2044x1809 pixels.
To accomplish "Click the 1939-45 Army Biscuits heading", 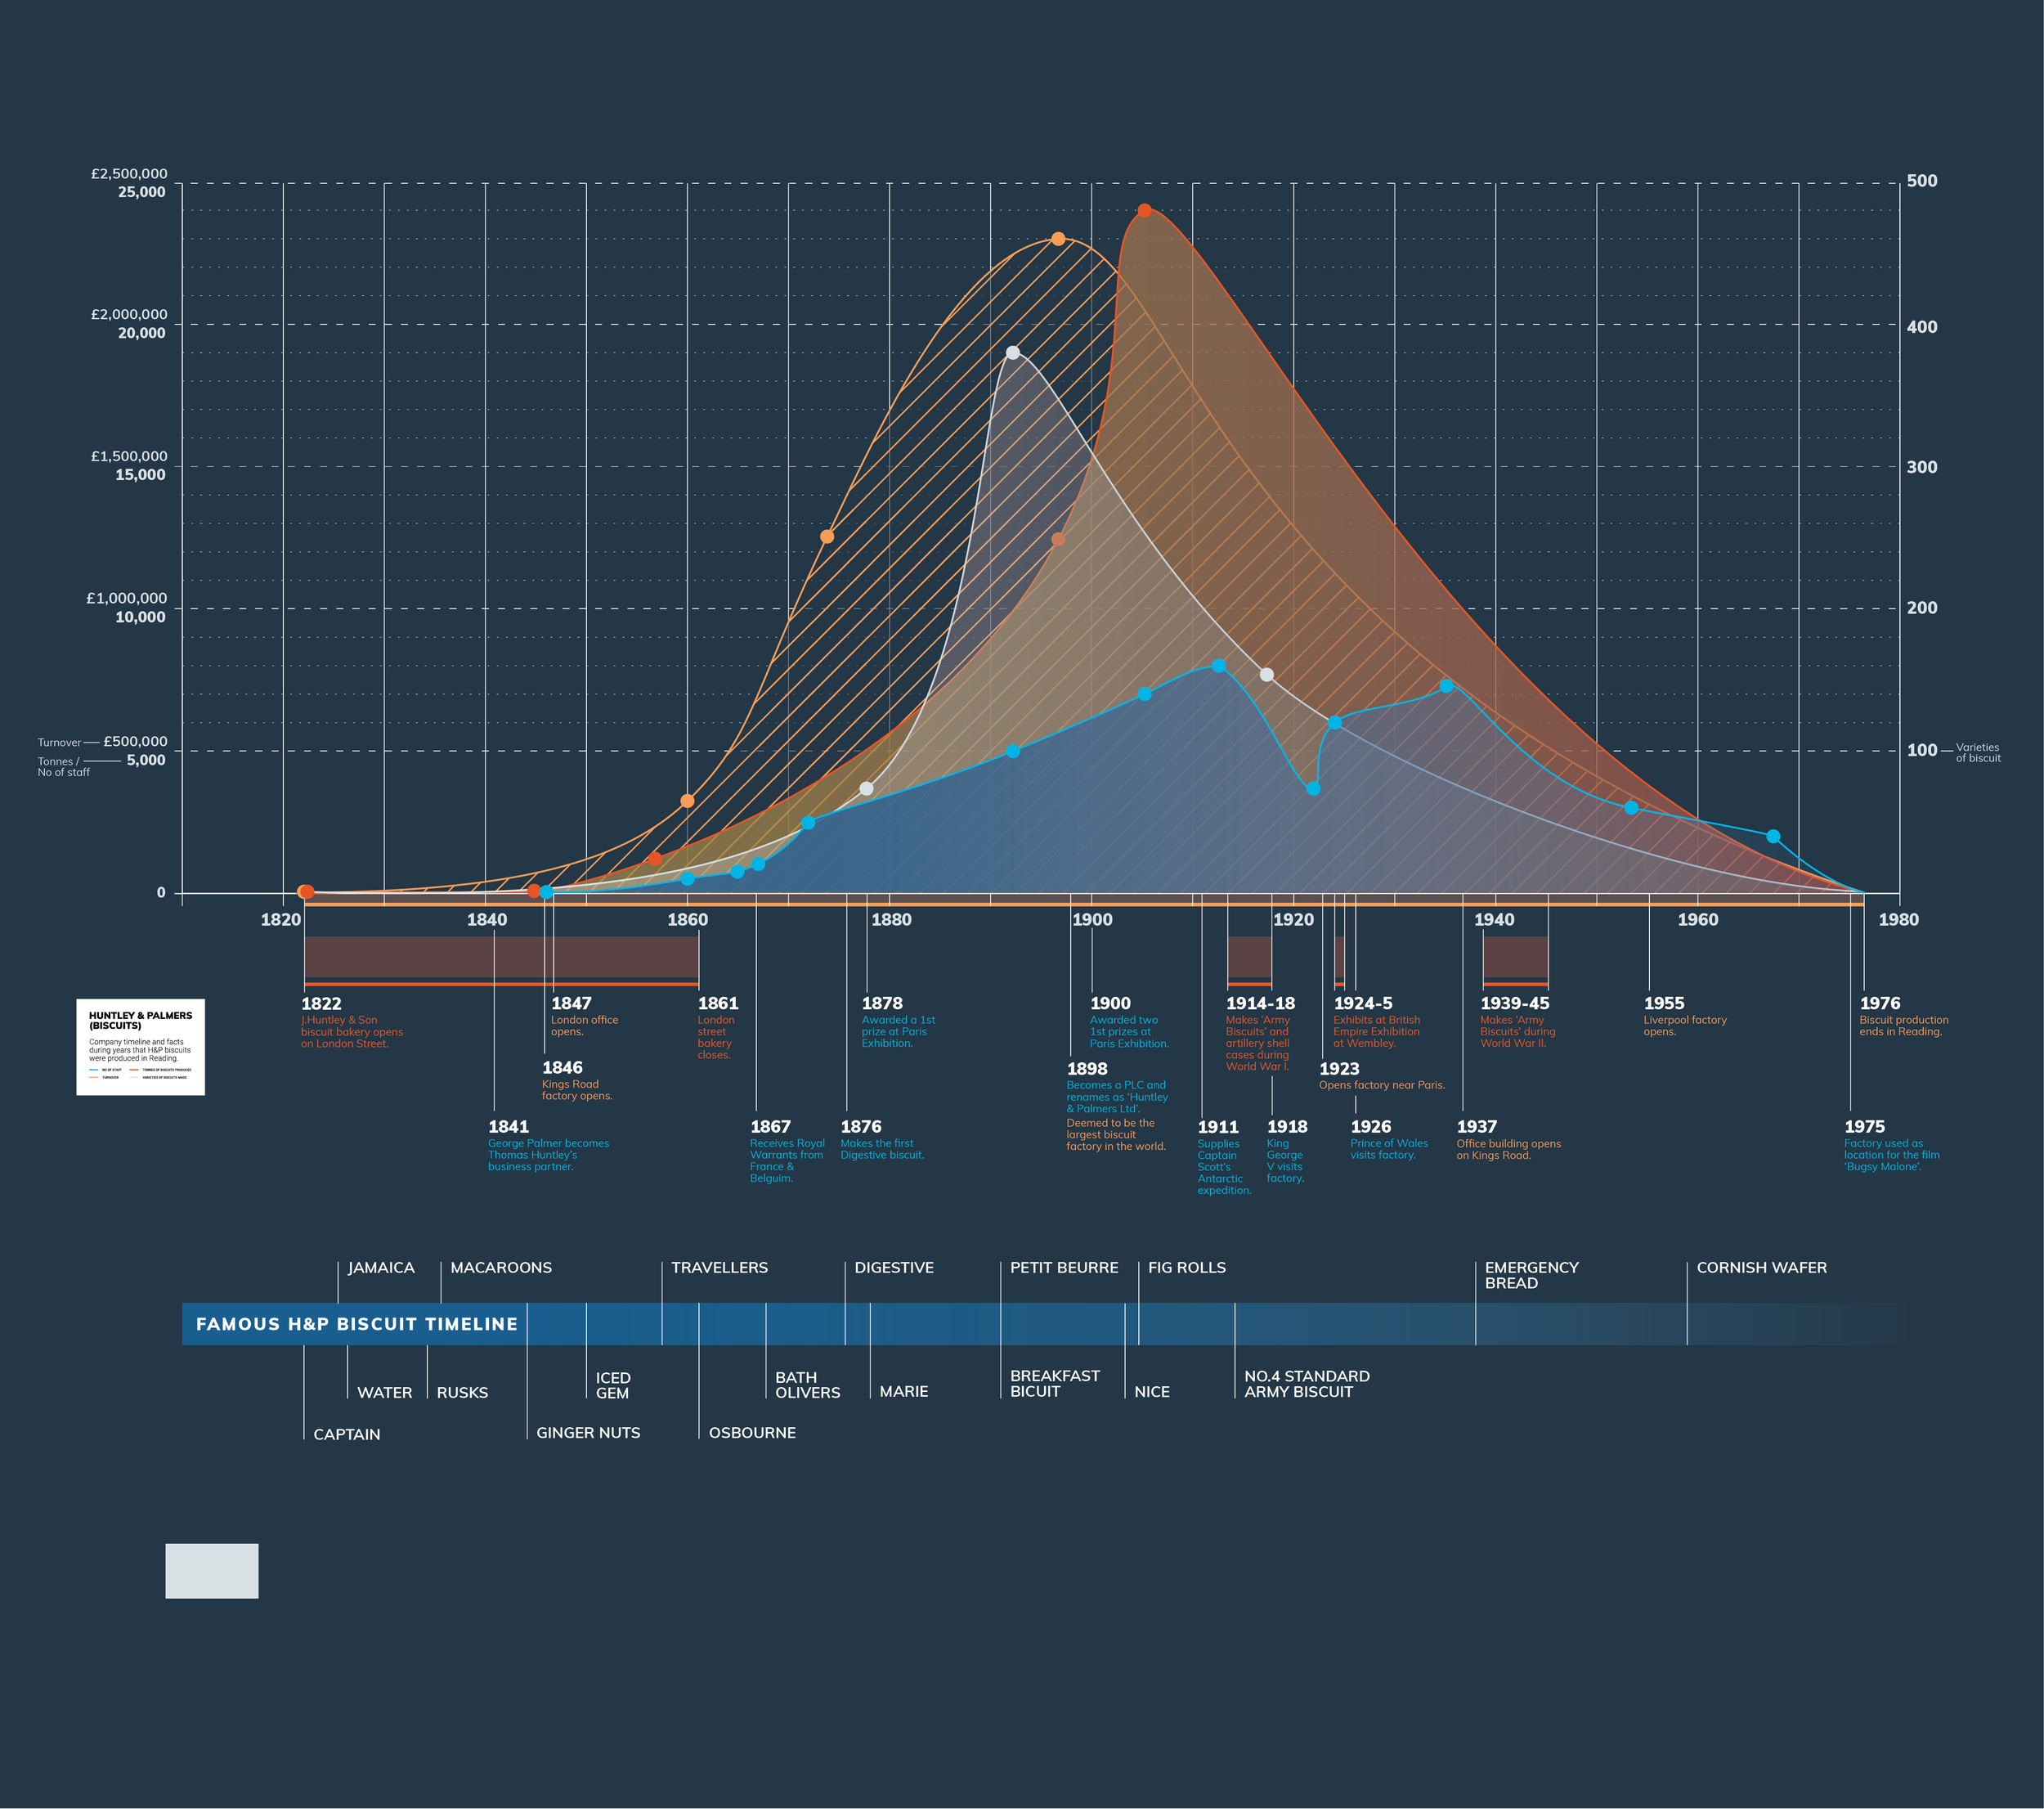I will coord(1514,1003).
